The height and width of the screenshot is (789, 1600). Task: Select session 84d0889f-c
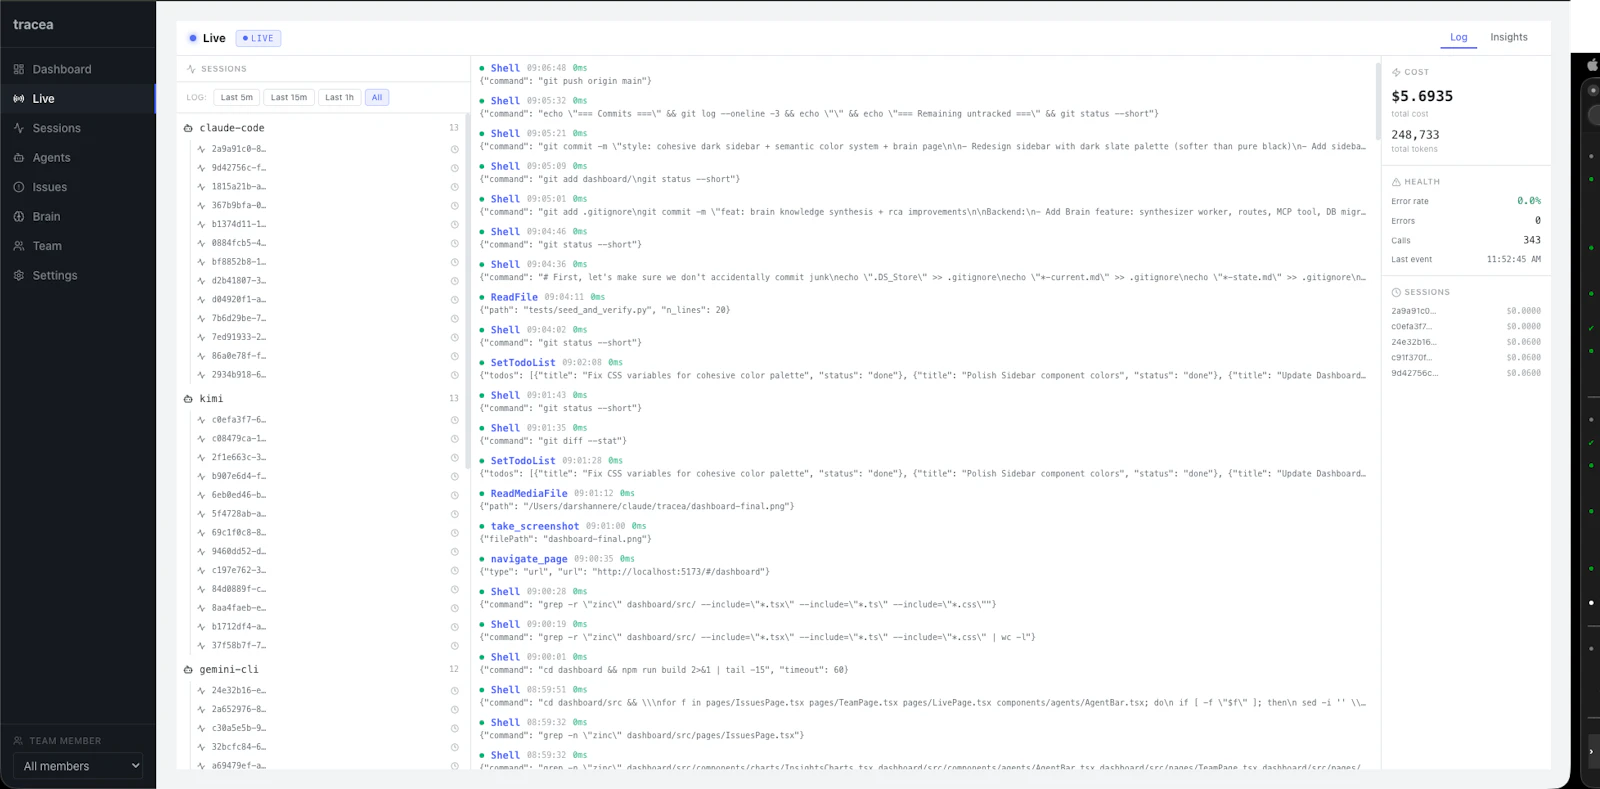click(x=328, y=589)
